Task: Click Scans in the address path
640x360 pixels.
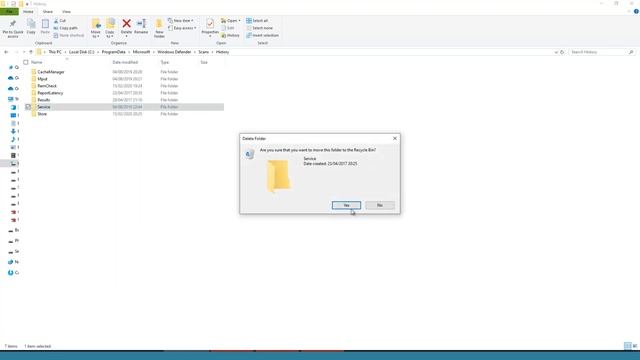Action: (x=203, y=52)
